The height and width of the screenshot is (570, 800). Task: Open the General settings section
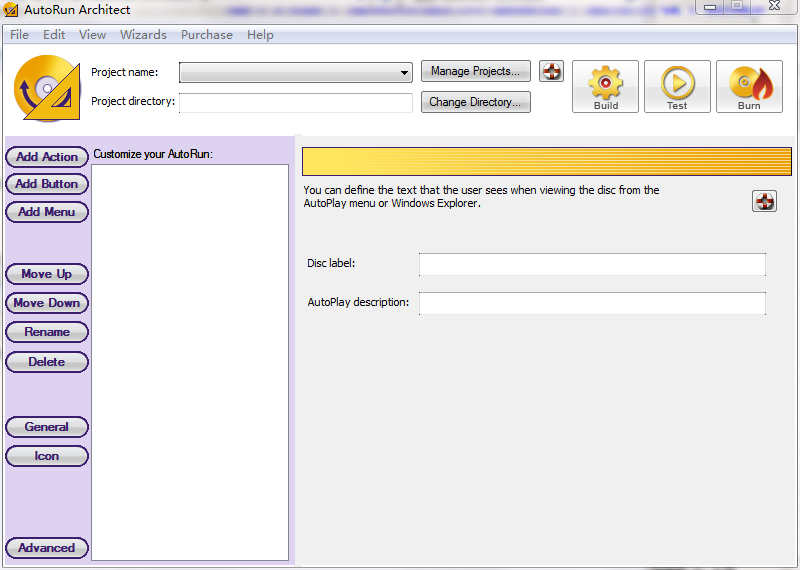point(47,427)
